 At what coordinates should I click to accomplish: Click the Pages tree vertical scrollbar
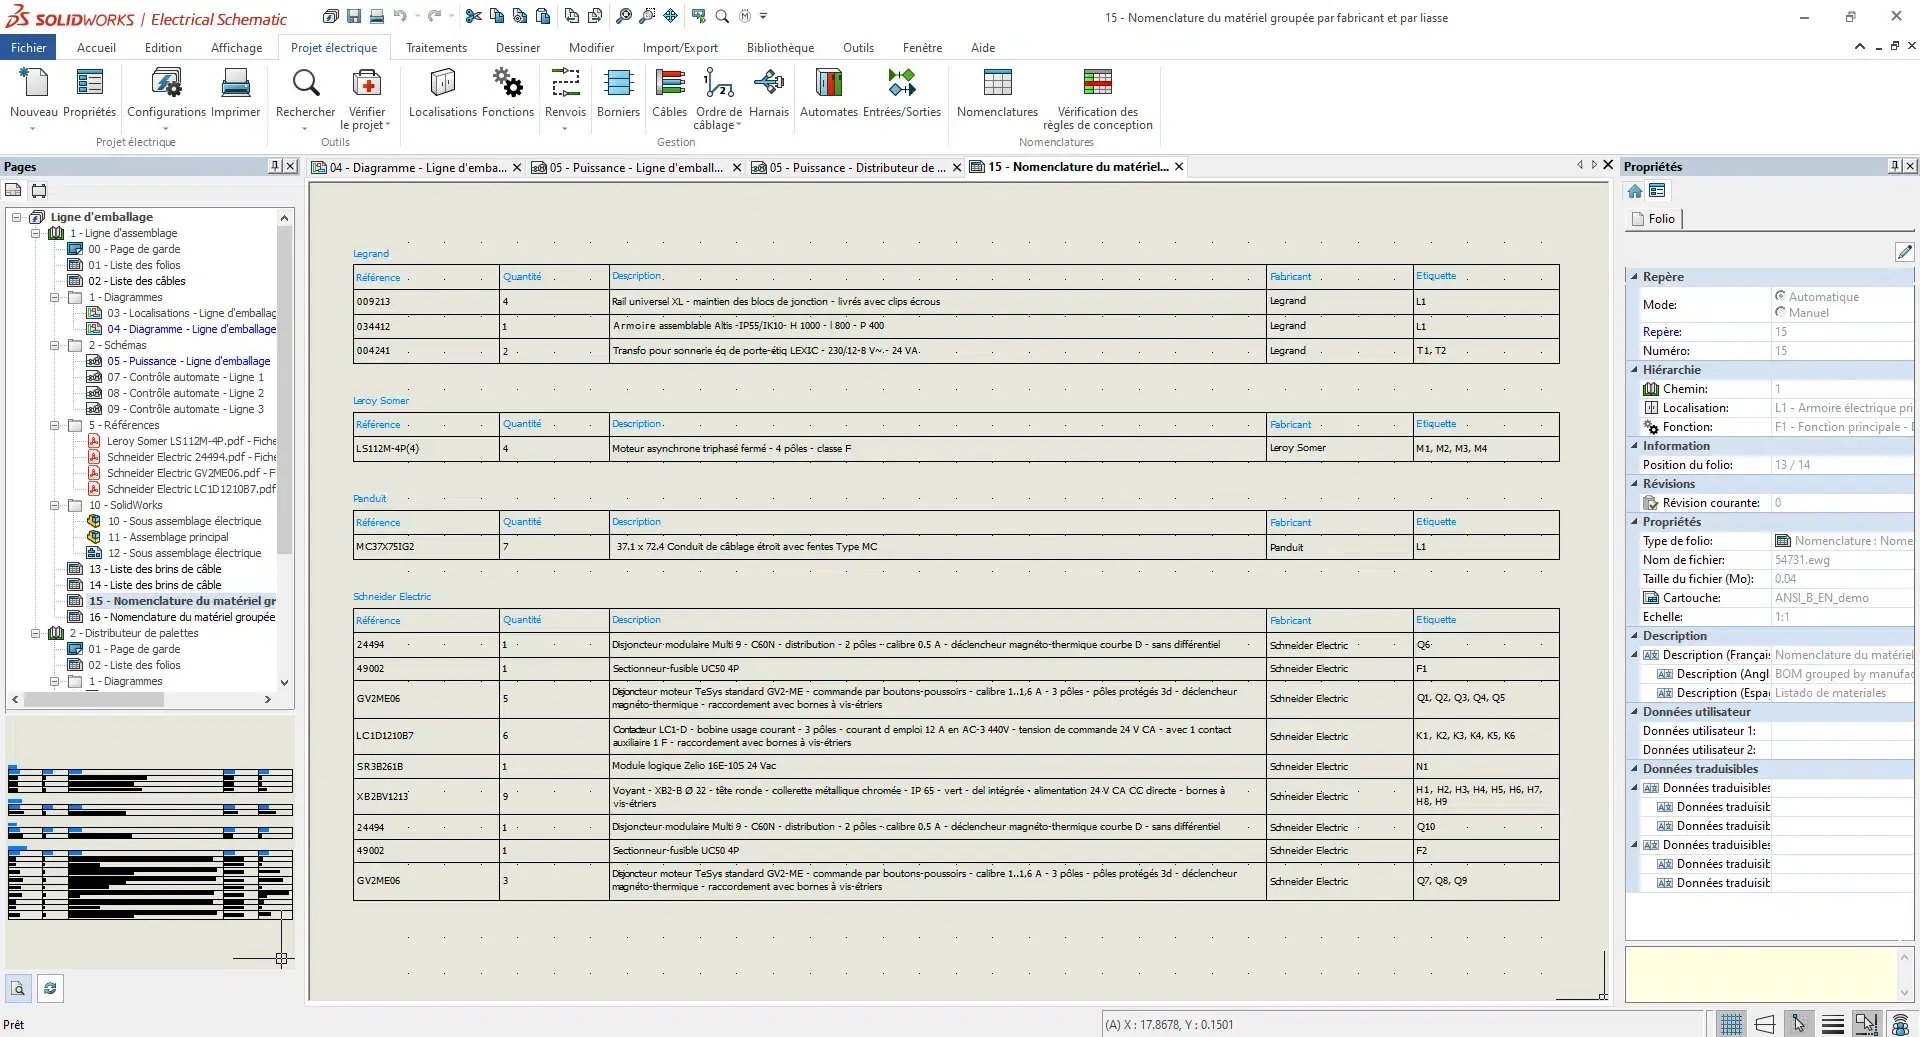point(284,390)
